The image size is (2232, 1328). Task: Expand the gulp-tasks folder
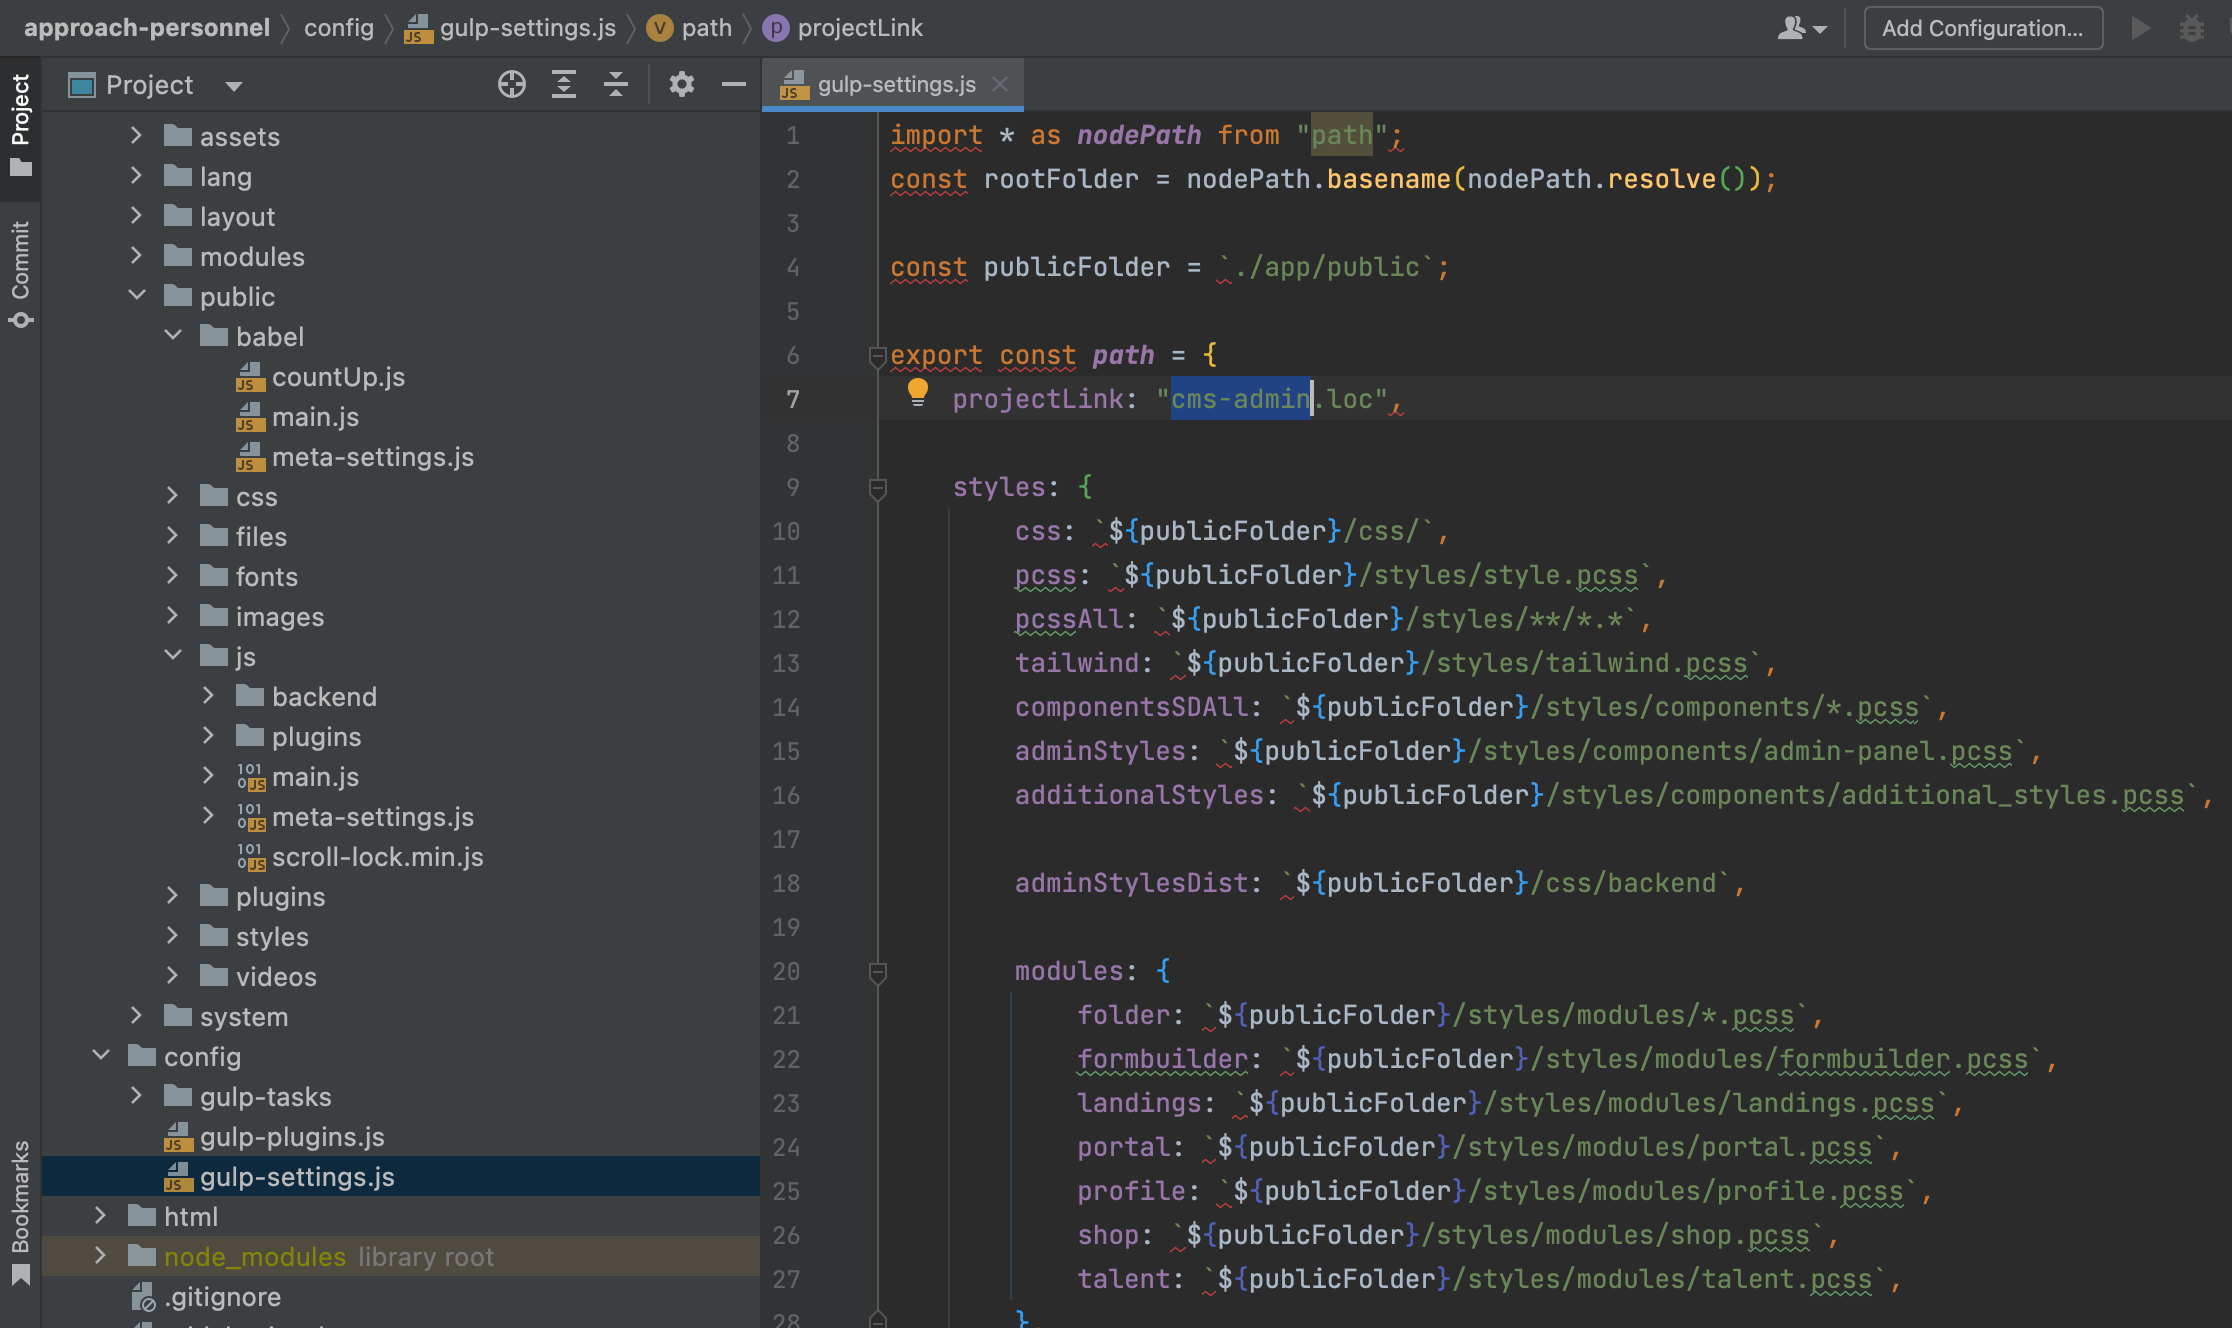click(137, 1096)
